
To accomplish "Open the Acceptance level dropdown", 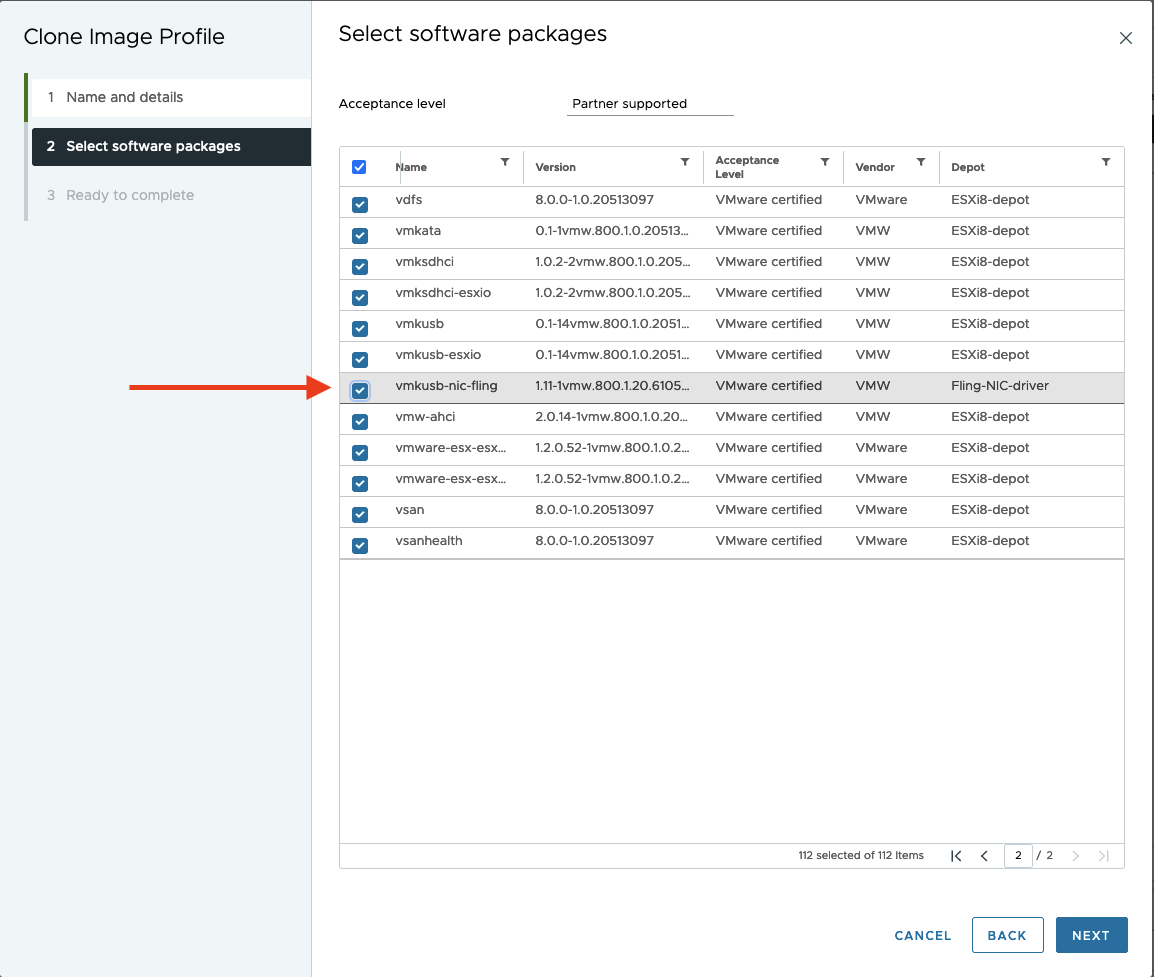I will pyautogui.click(x=649, y=104).
